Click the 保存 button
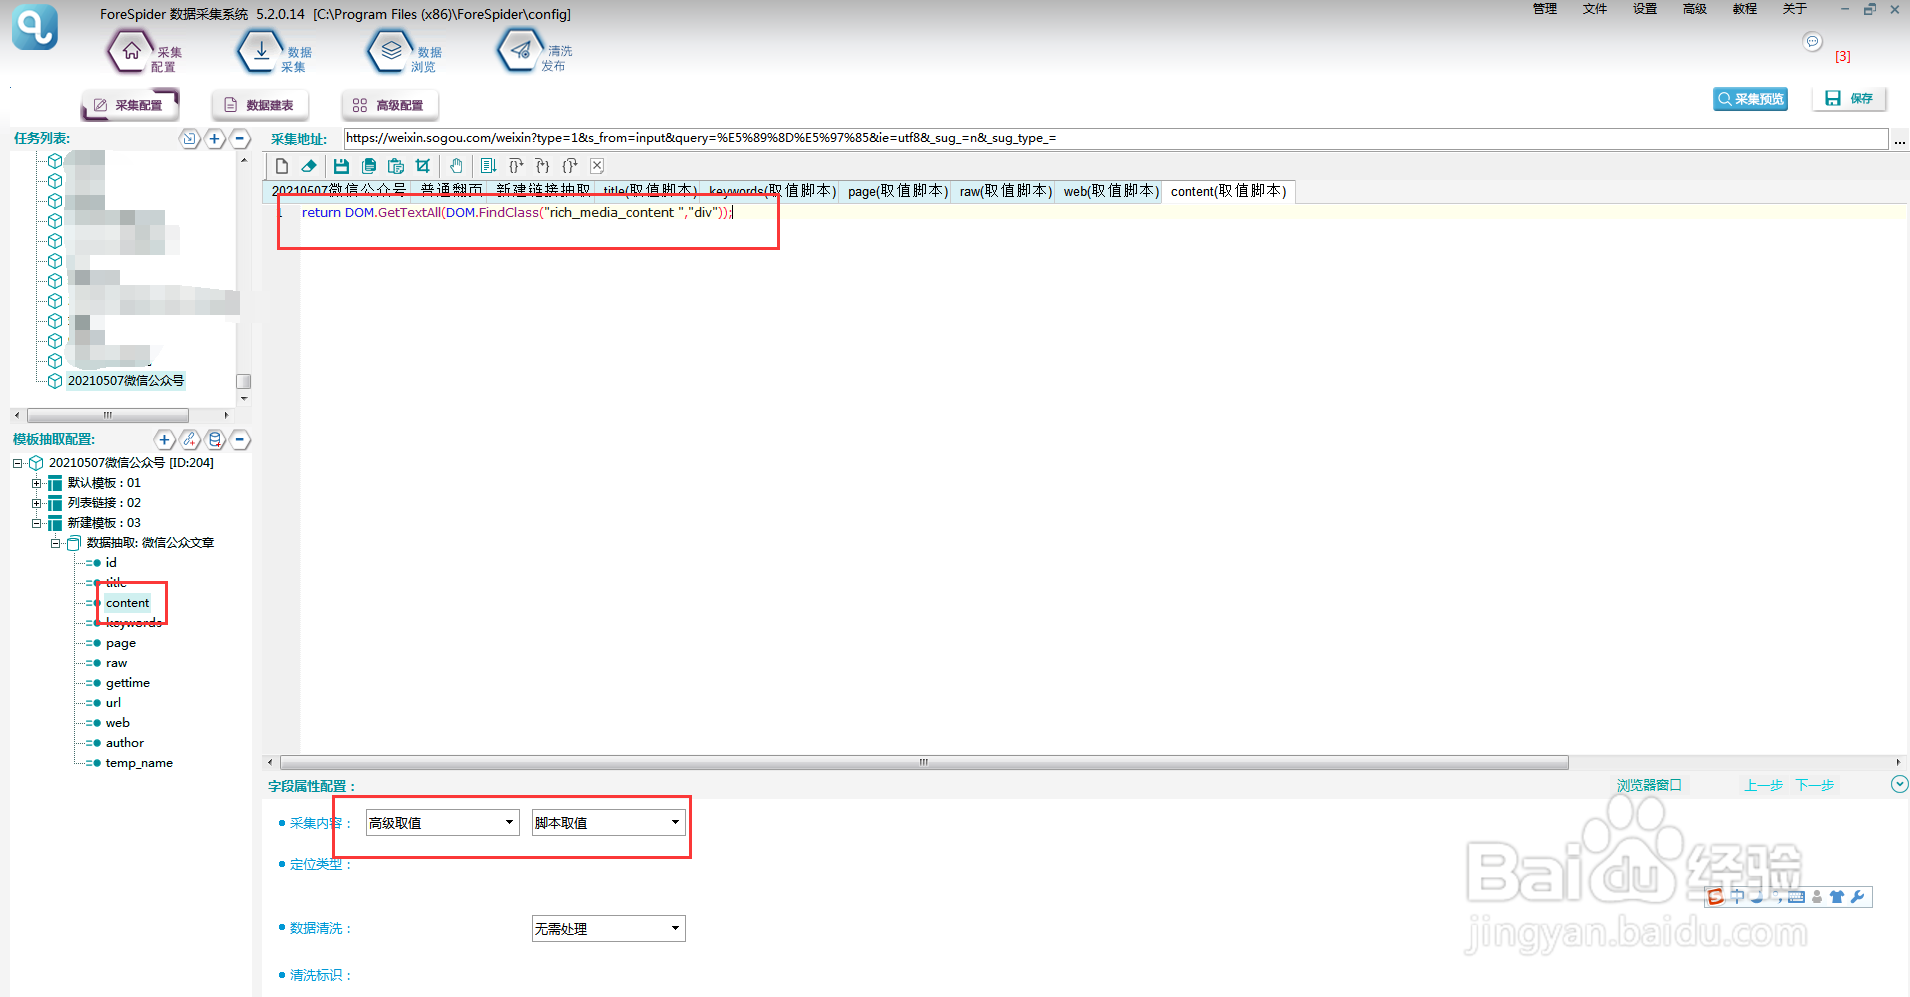Viewport: 1910px width, 997px height. pyautogui.click(x=1849, y=99)
